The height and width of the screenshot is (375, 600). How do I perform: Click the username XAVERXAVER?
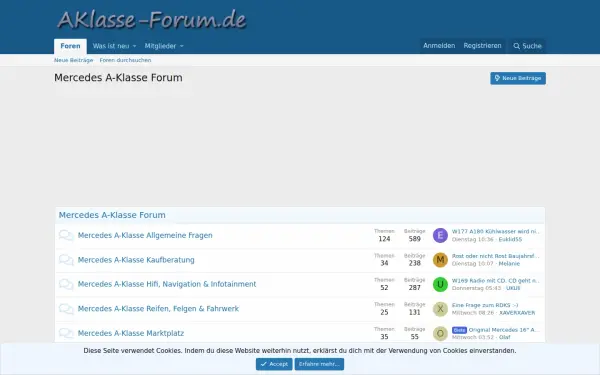pyautogui.click(x=517, y=313)
